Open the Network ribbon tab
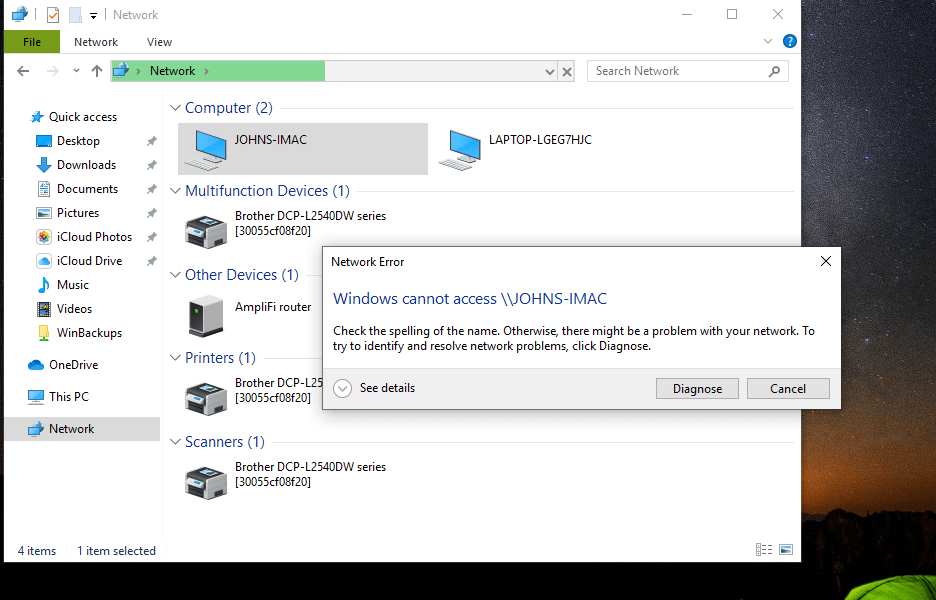Viewport: 936px width, 600px height. click(x=96, y=42)
